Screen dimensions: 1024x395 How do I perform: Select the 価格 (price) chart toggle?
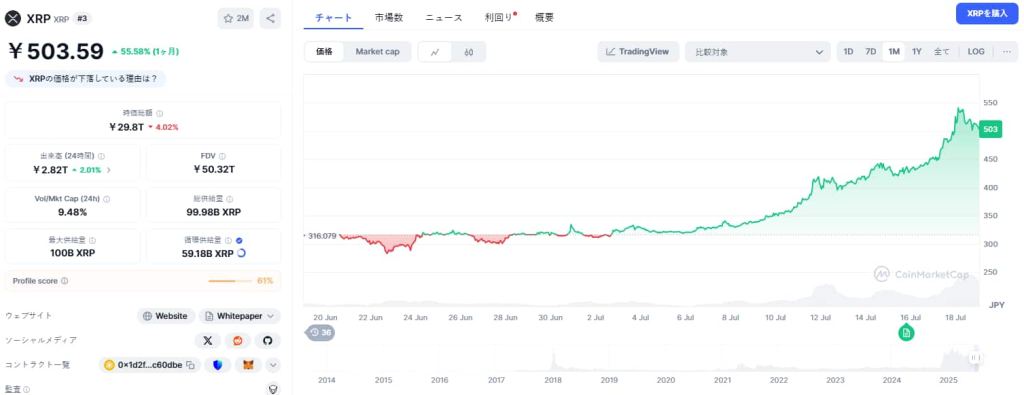click(x=325, y=52)
